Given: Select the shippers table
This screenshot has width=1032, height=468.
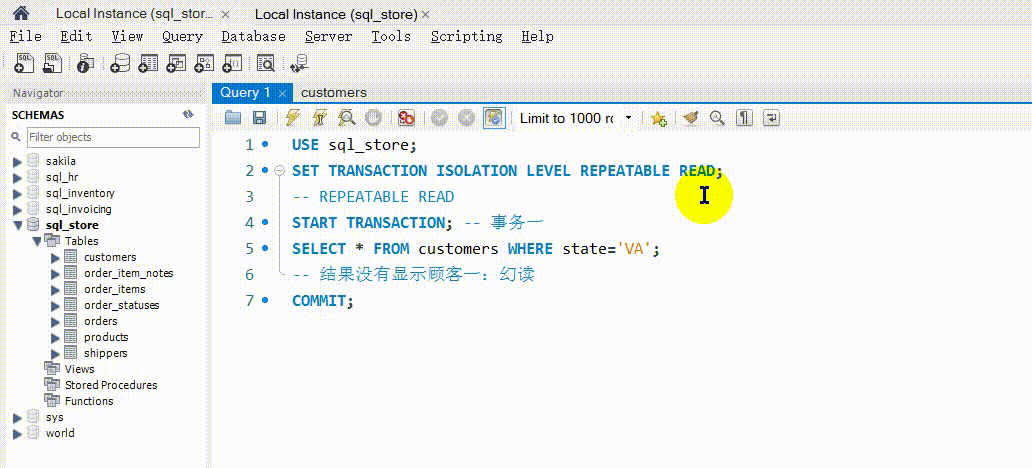Looking at the screenshot, I should click(106, 353).
